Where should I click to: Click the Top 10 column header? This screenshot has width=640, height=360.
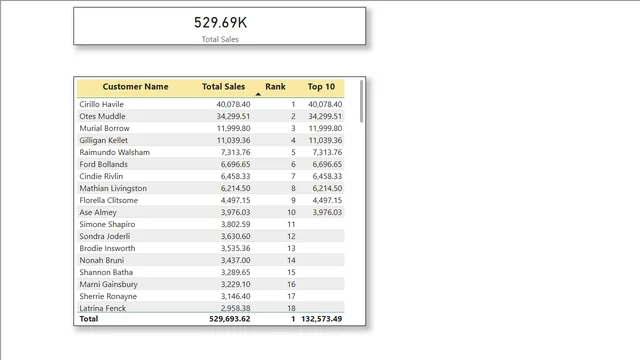point(321,87)
